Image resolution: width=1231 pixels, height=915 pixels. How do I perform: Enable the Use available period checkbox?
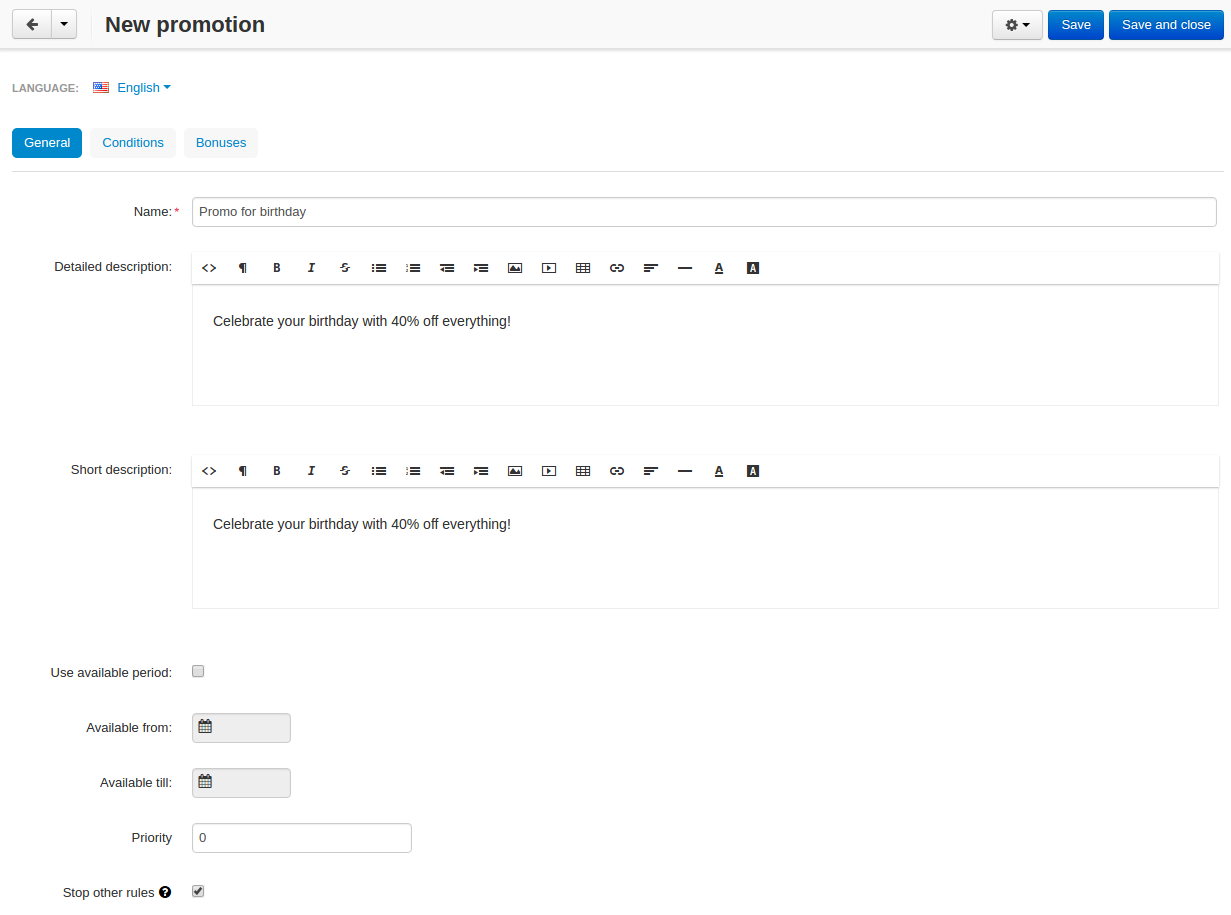pos(198,671)
